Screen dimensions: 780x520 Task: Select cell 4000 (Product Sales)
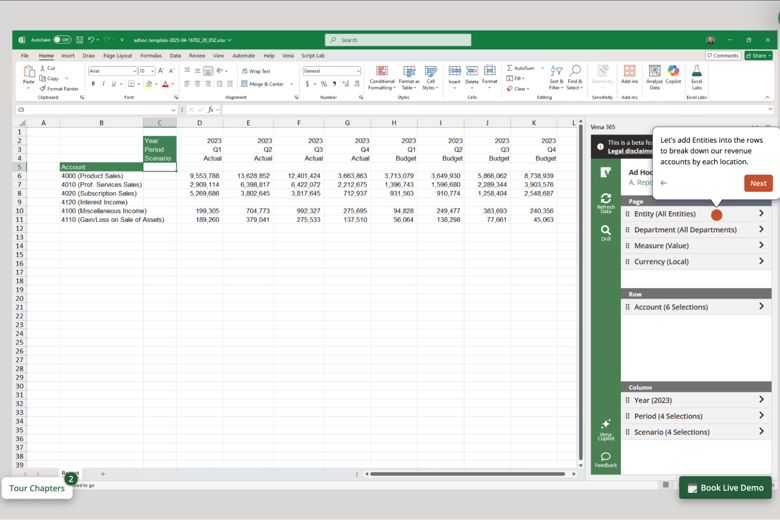tap(101, 176)
